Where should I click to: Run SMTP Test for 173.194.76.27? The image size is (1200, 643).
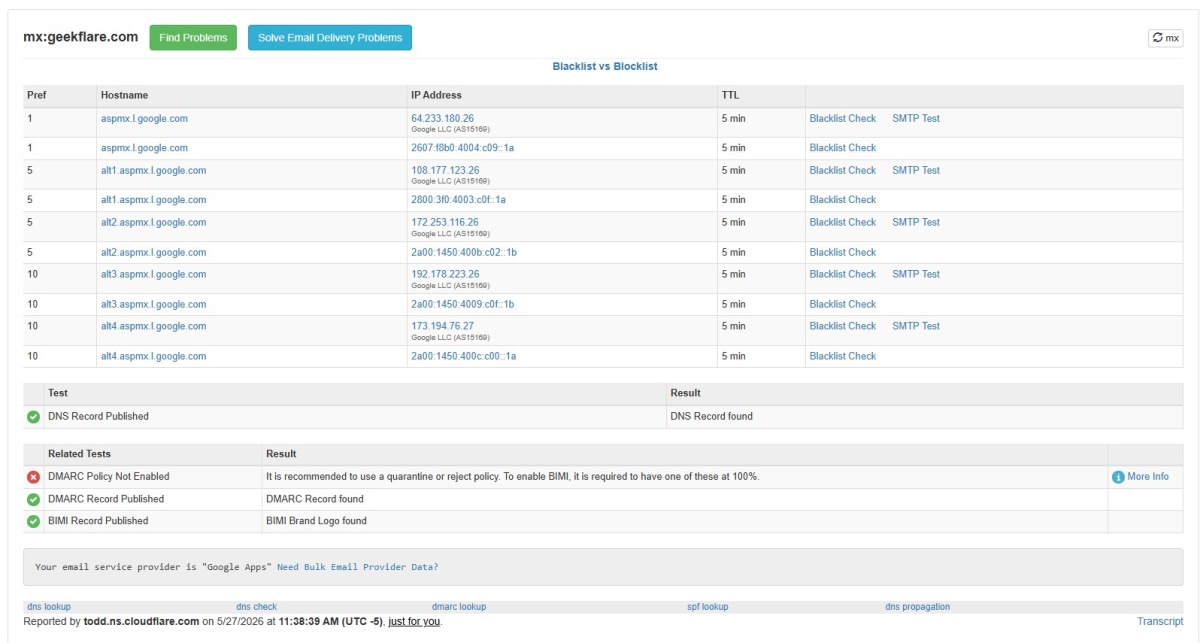click(916, 327)
